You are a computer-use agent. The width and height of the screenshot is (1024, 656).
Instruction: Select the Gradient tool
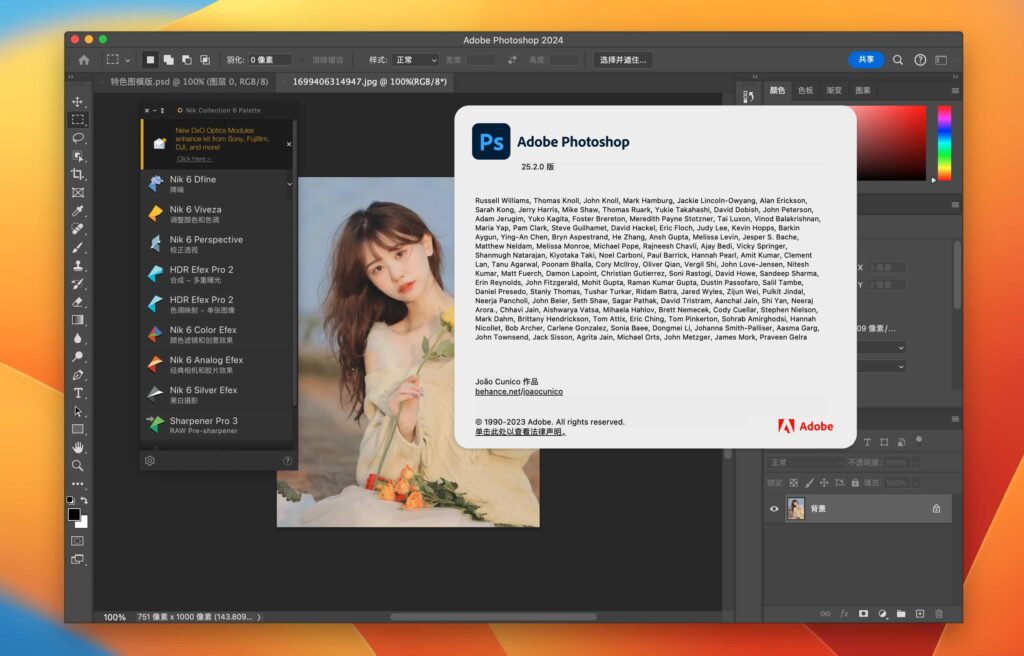(78, 320)
